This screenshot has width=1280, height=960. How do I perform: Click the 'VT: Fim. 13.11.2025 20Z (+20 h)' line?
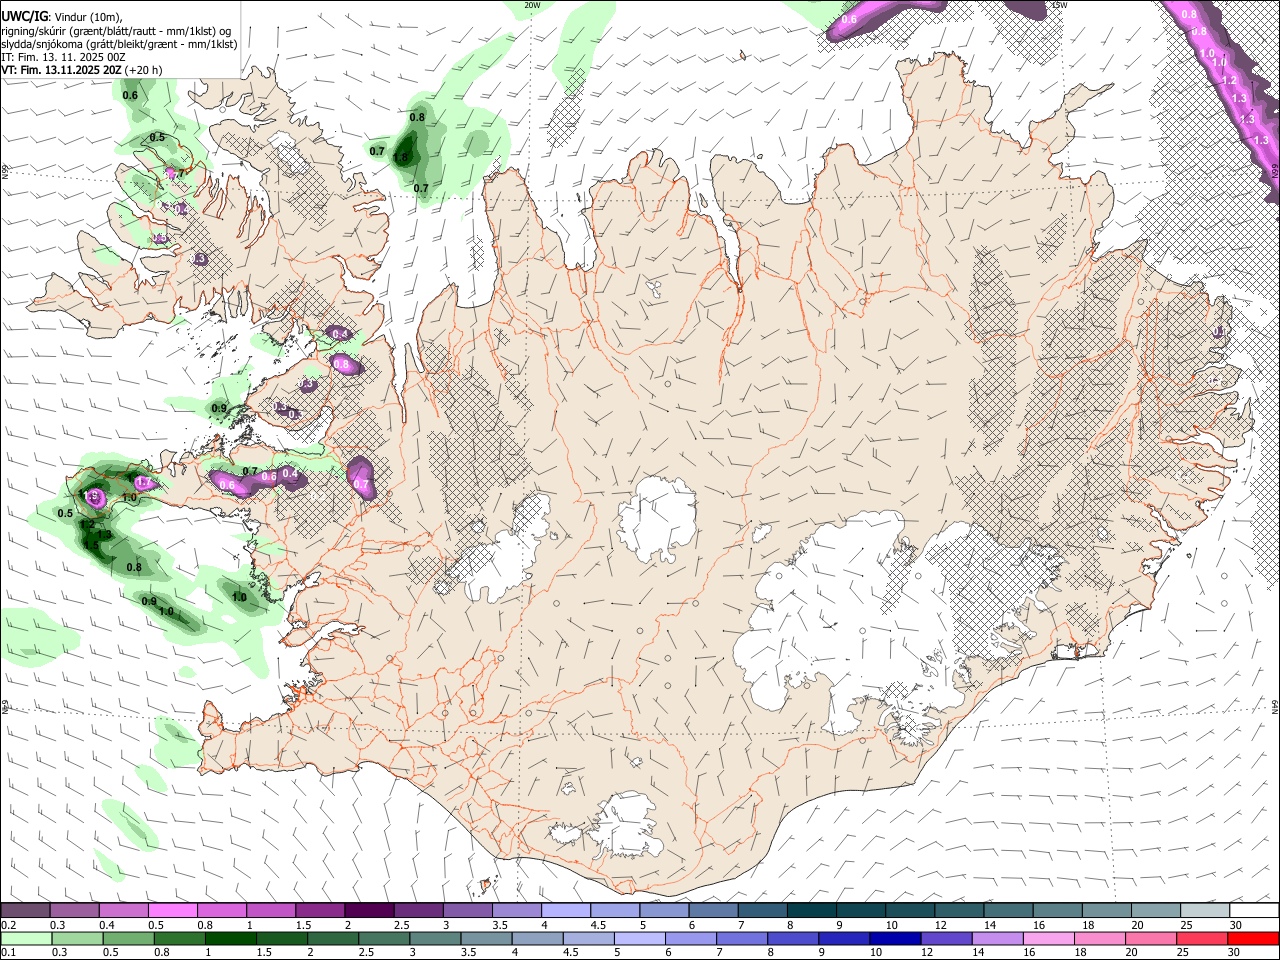pyautogui.click(x=82, y=70)
